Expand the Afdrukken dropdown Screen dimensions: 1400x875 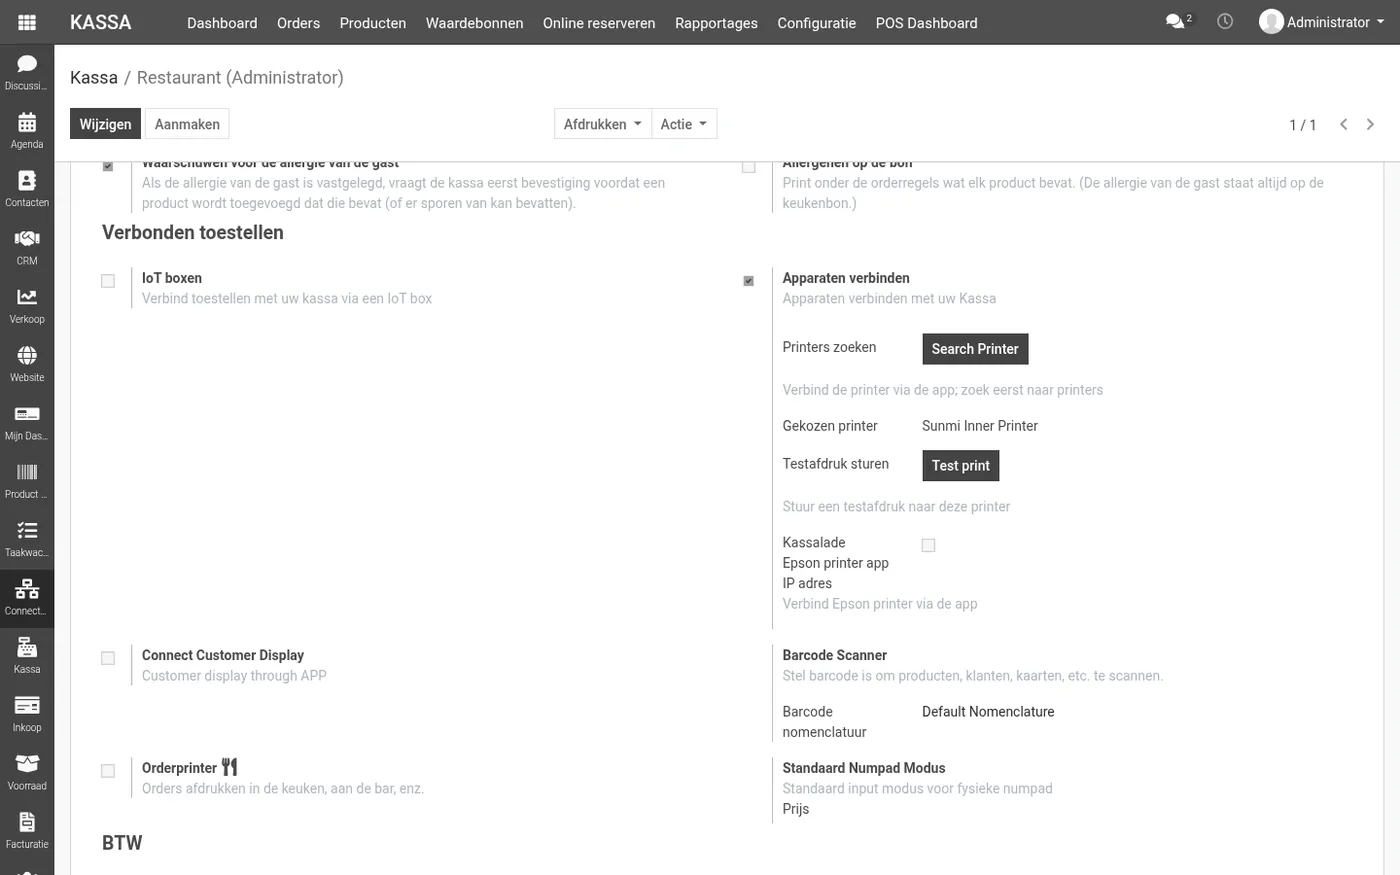pyautogui.click(x=602, y=124)
